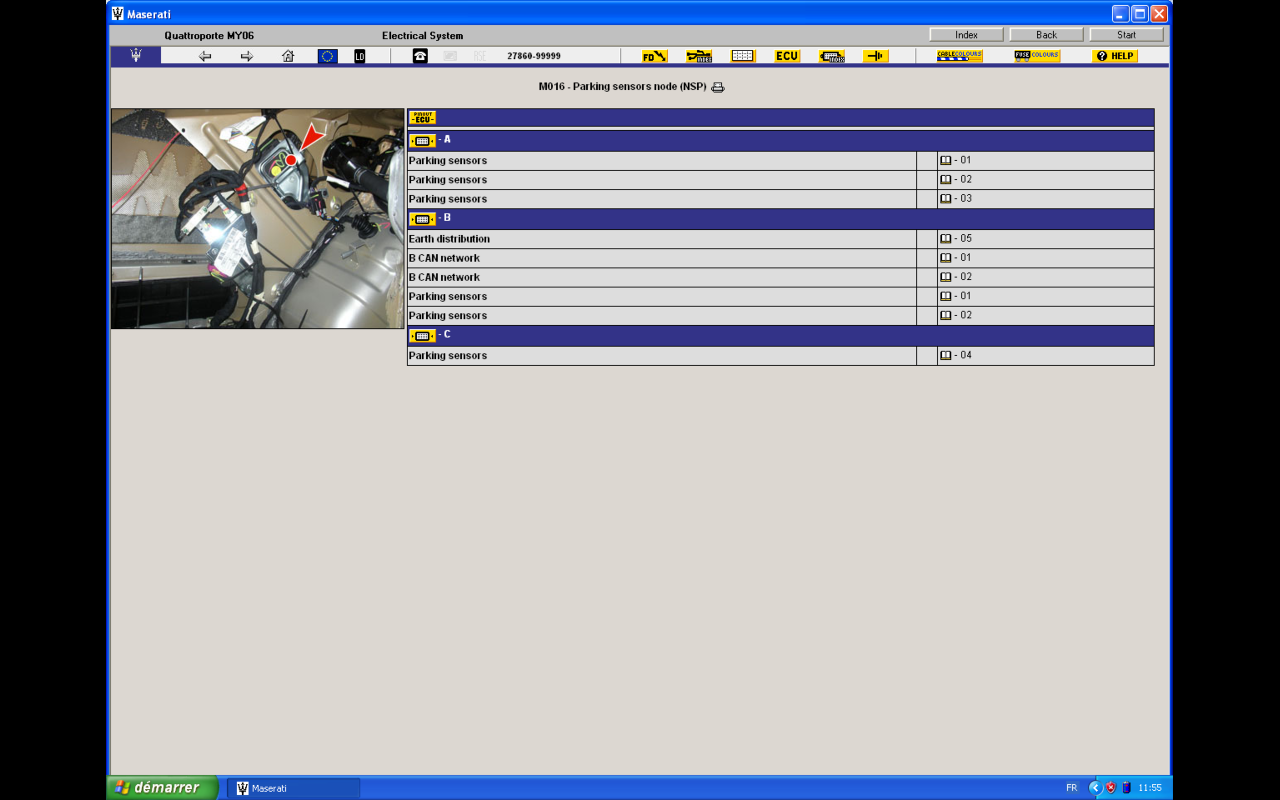
Task: Click the chassis number range 27860-99999
Action: coord(534,56)
